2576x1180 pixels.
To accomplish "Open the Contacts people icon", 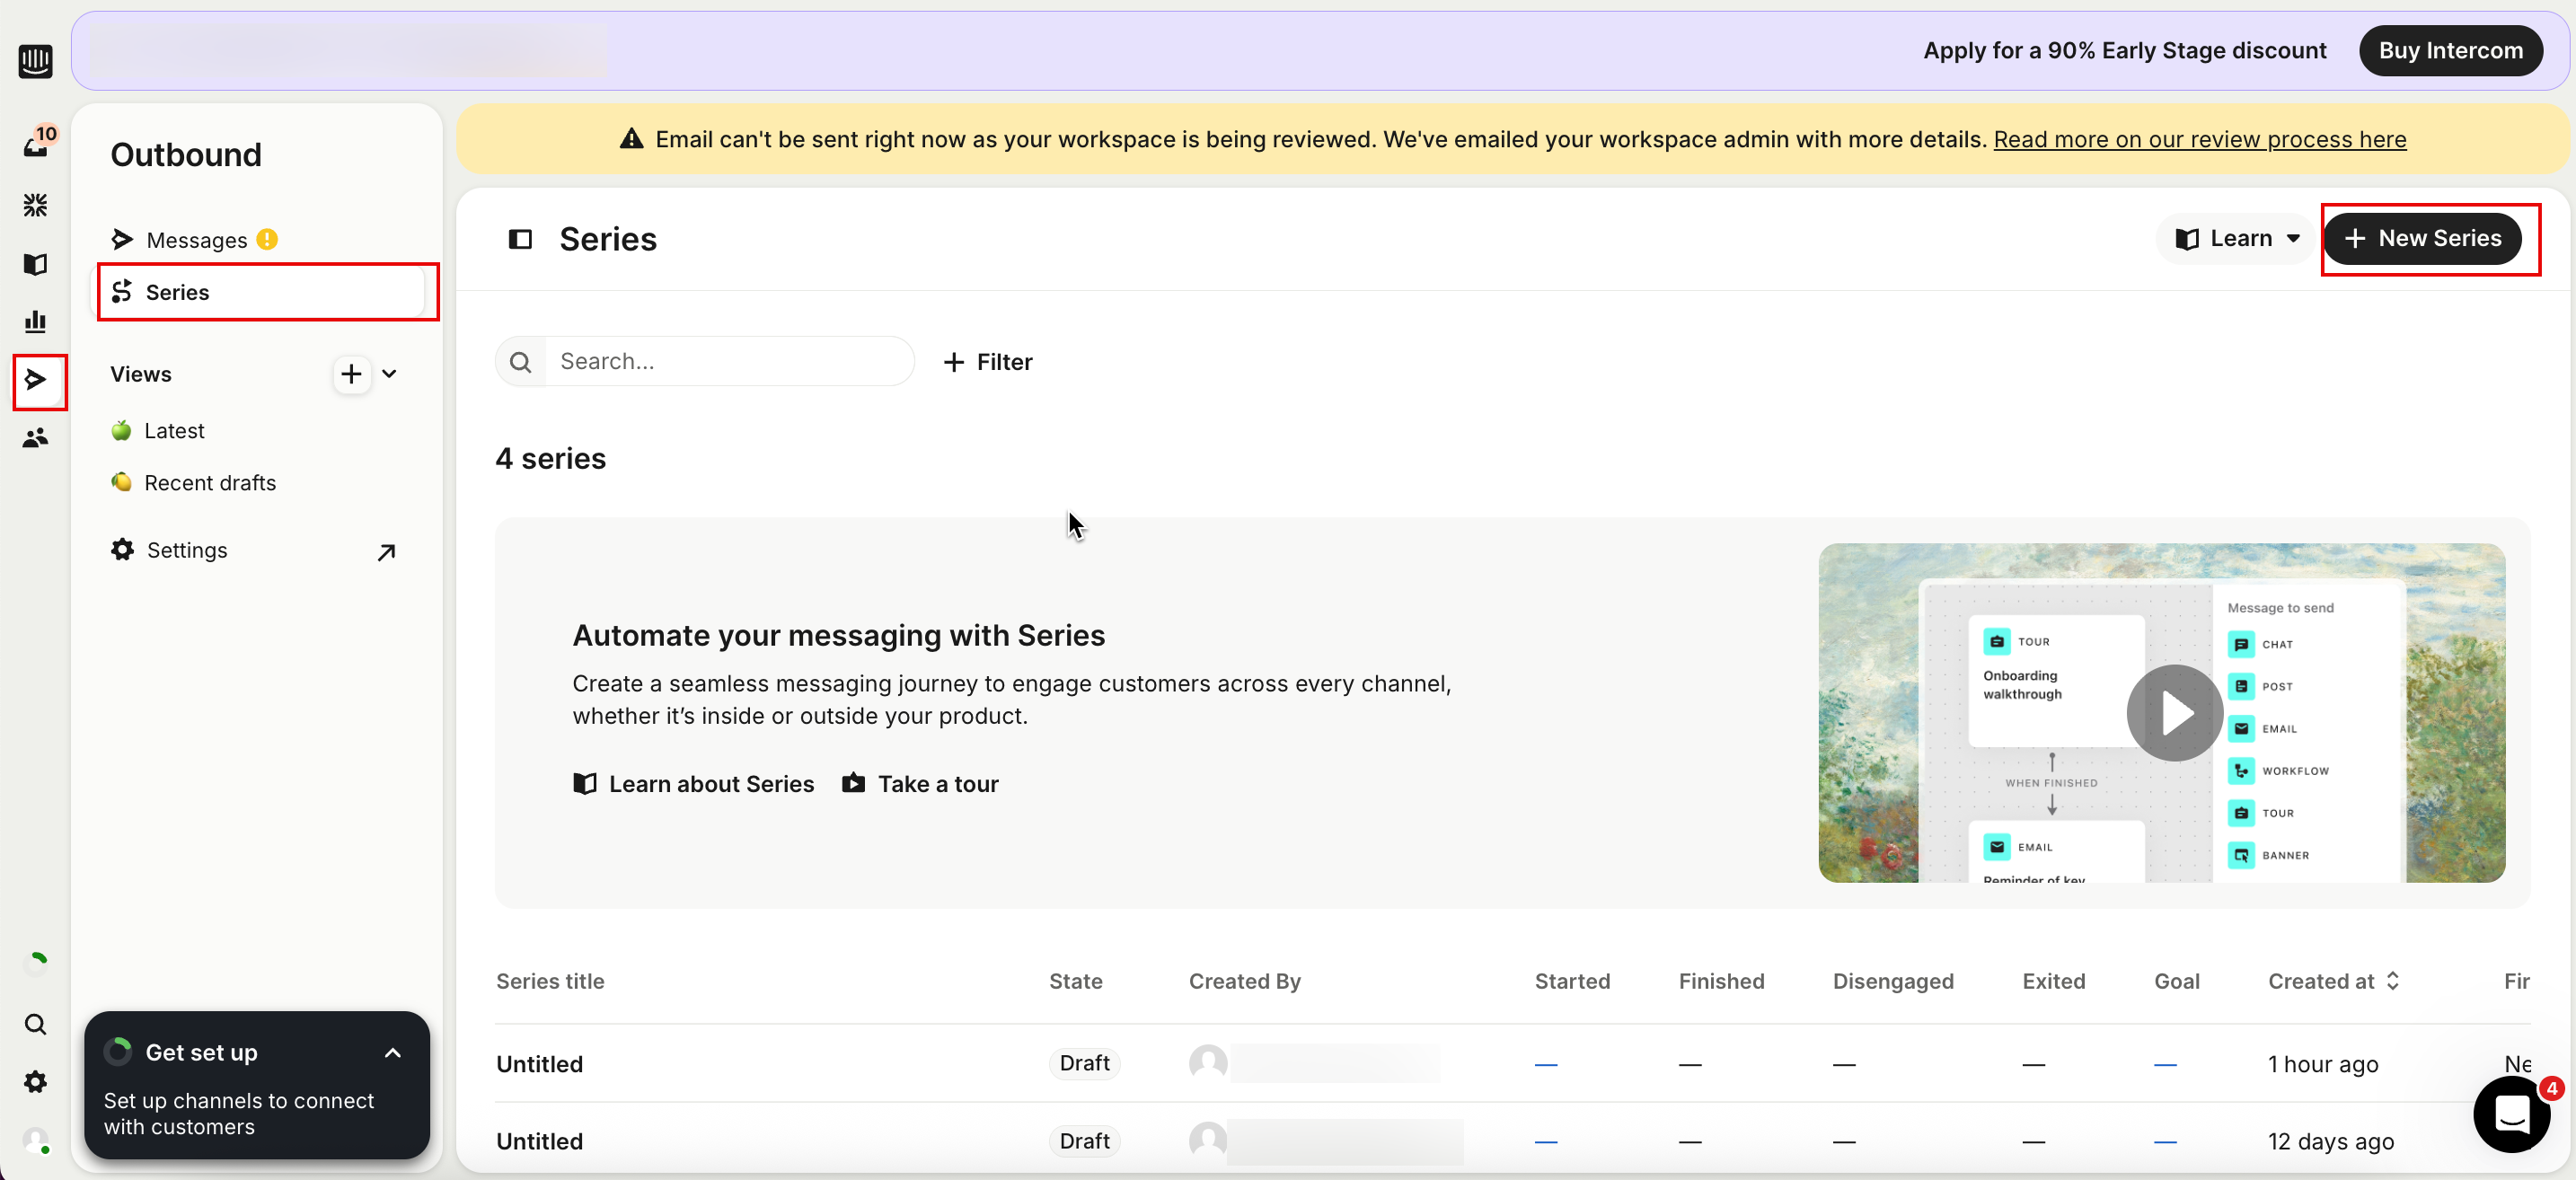I will (x=36, y=438).
